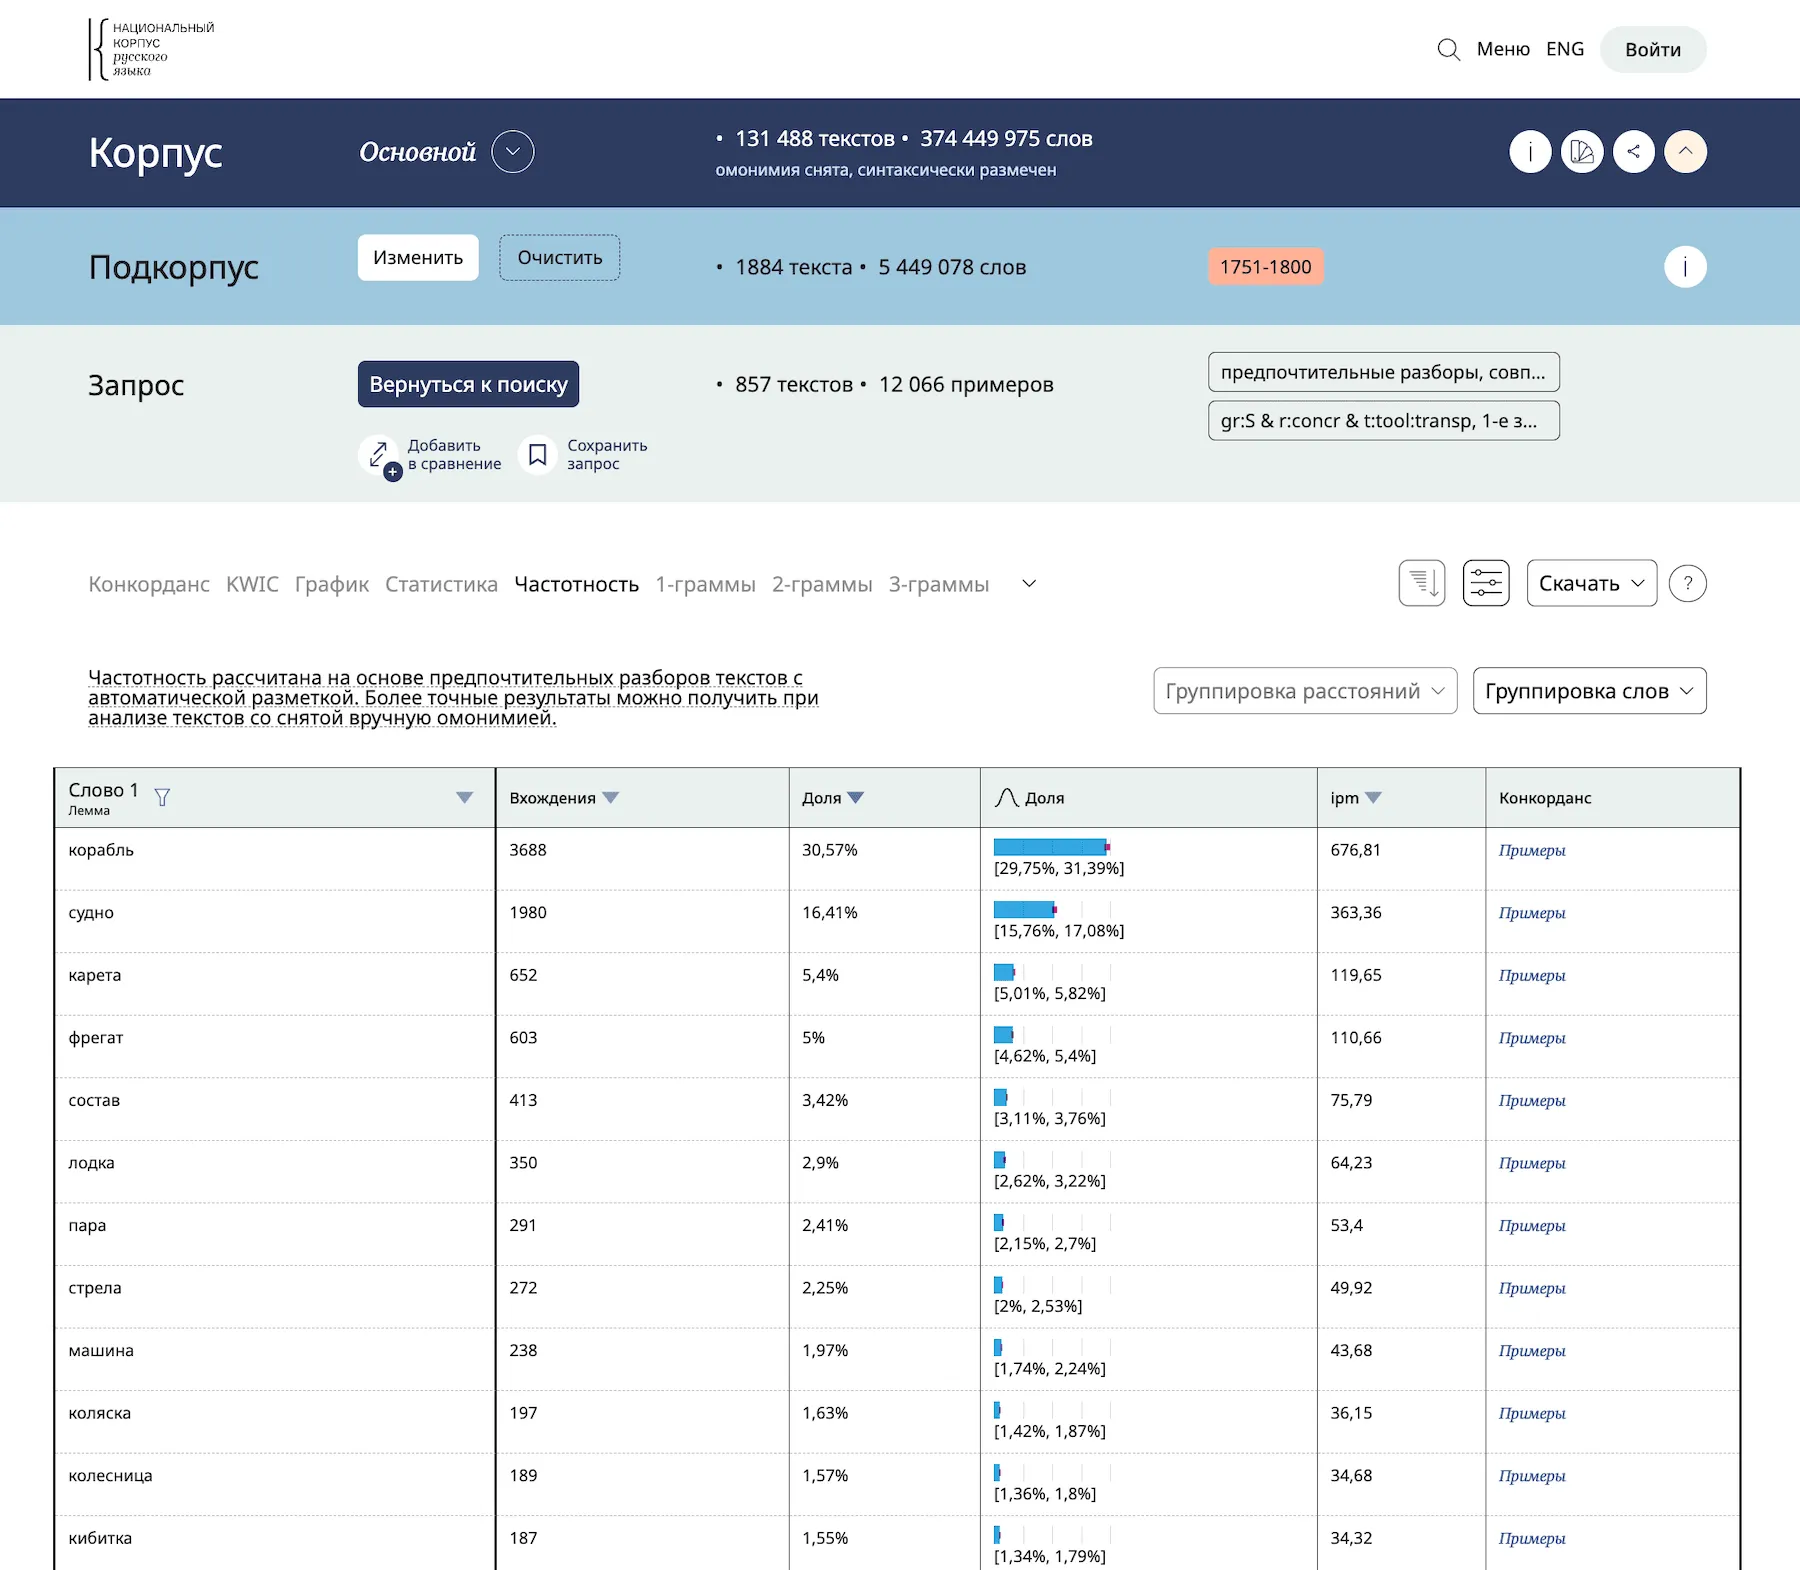The height and width of the screenshot is (1570, 1800).
Task: Open Примеры link for состав
Action: pos(1532,1100)
